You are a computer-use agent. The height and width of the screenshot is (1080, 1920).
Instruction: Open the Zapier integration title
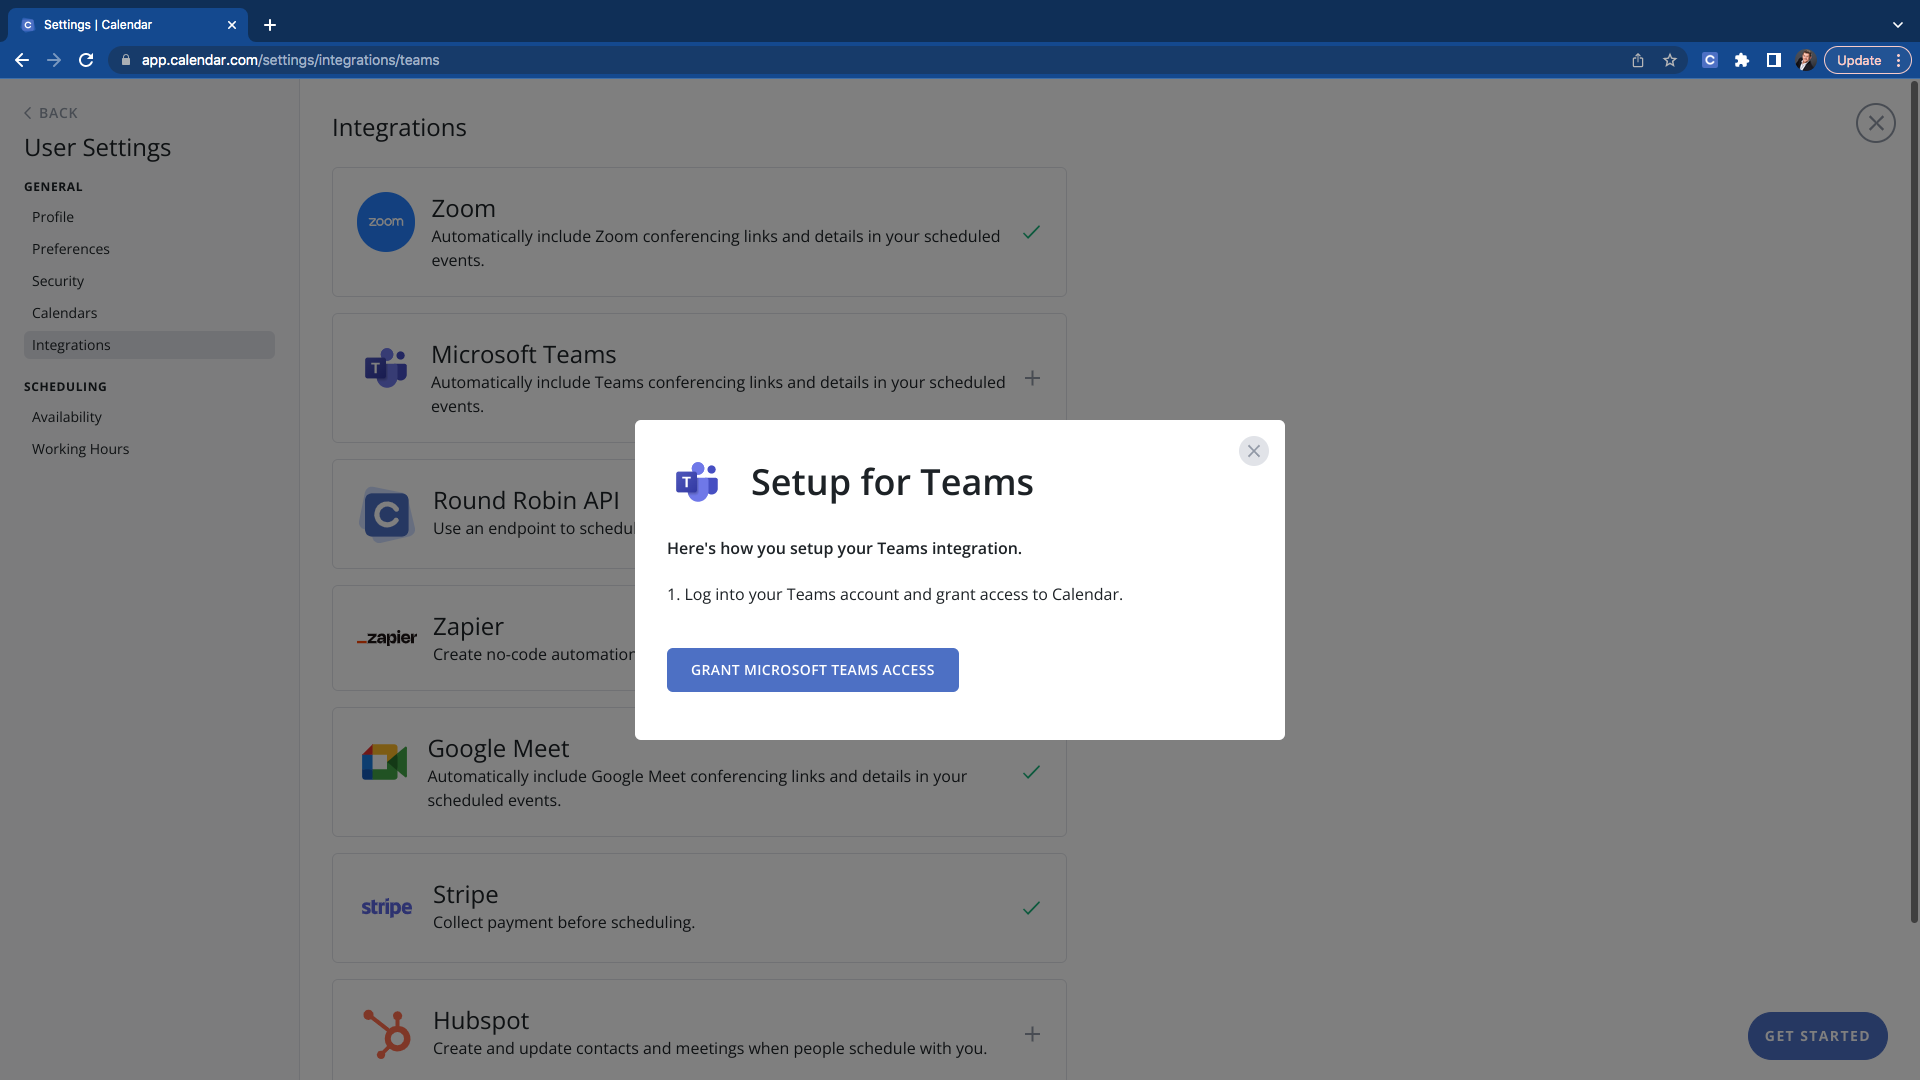point(468,627)
